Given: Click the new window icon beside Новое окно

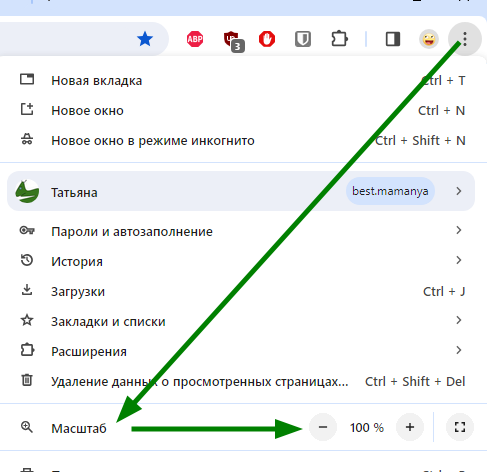Looking at the screenshot, I should [27, 109].
